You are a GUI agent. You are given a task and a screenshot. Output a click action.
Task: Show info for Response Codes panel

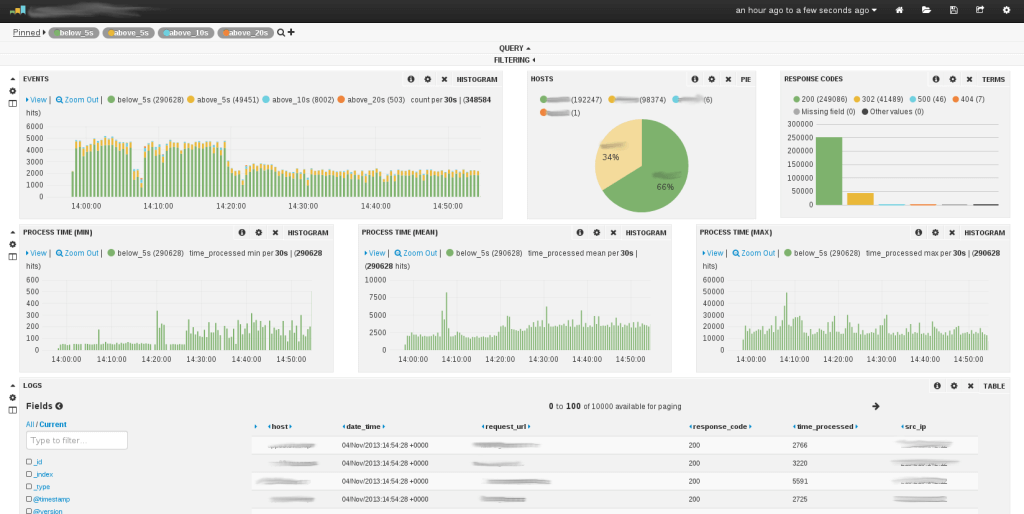(935, 78)
